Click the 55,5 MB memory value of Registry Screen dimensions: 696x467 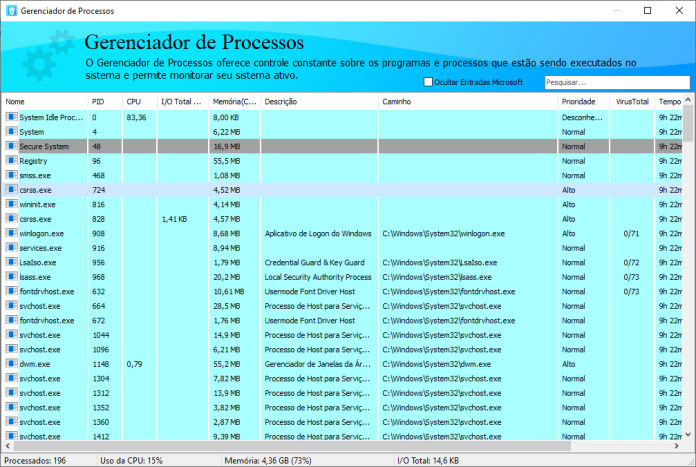coord(227,161)
